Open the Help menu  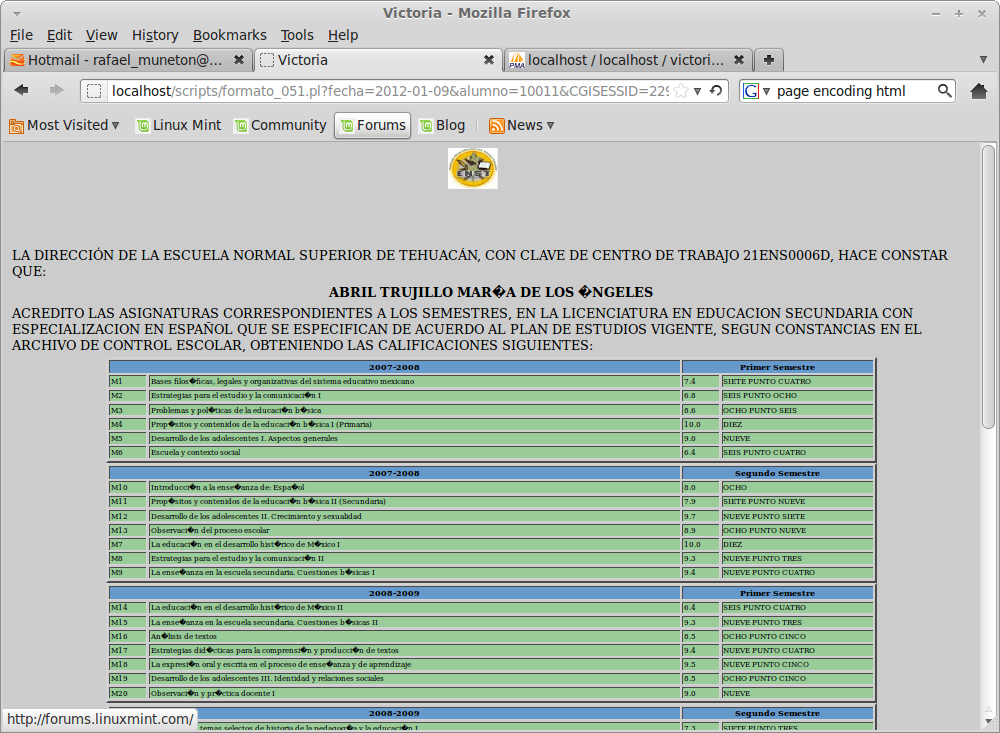[343, 35]
